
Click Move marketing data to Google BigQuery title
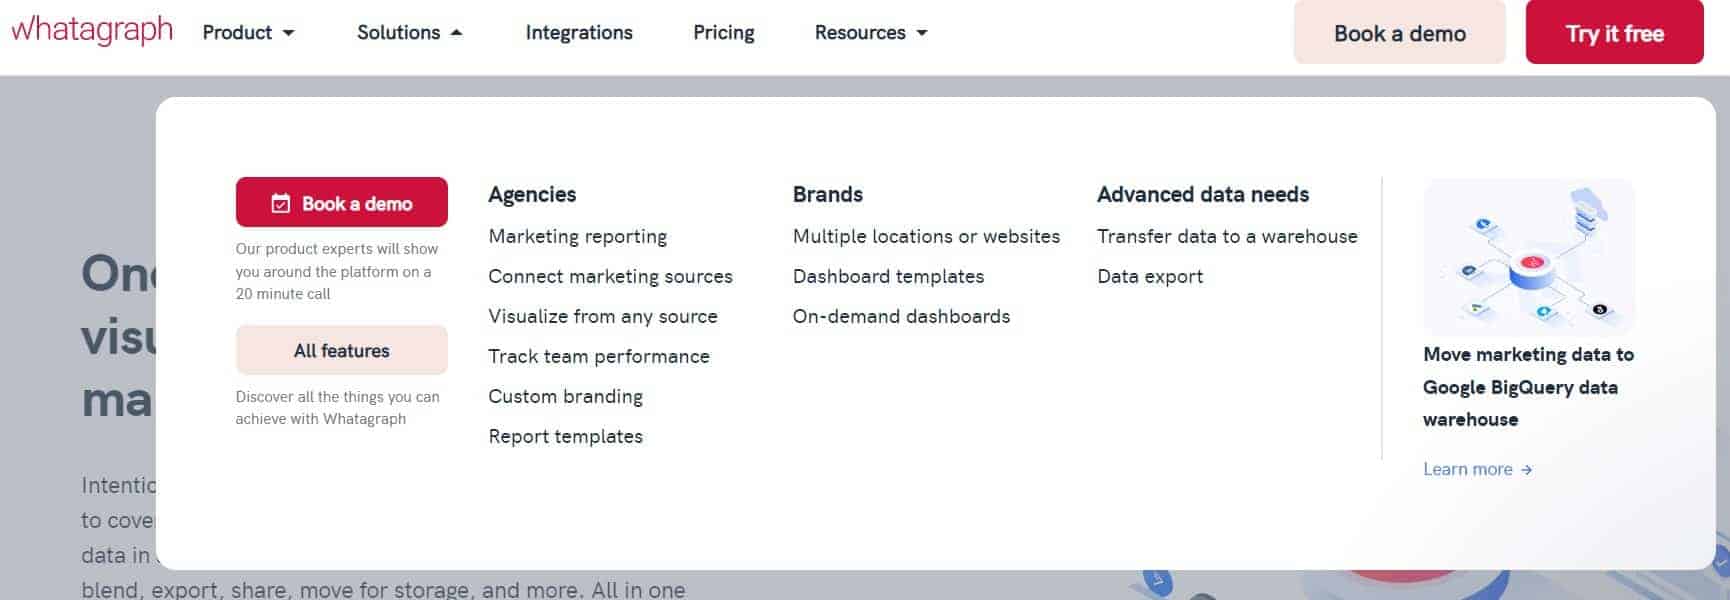pos(1528,387)
